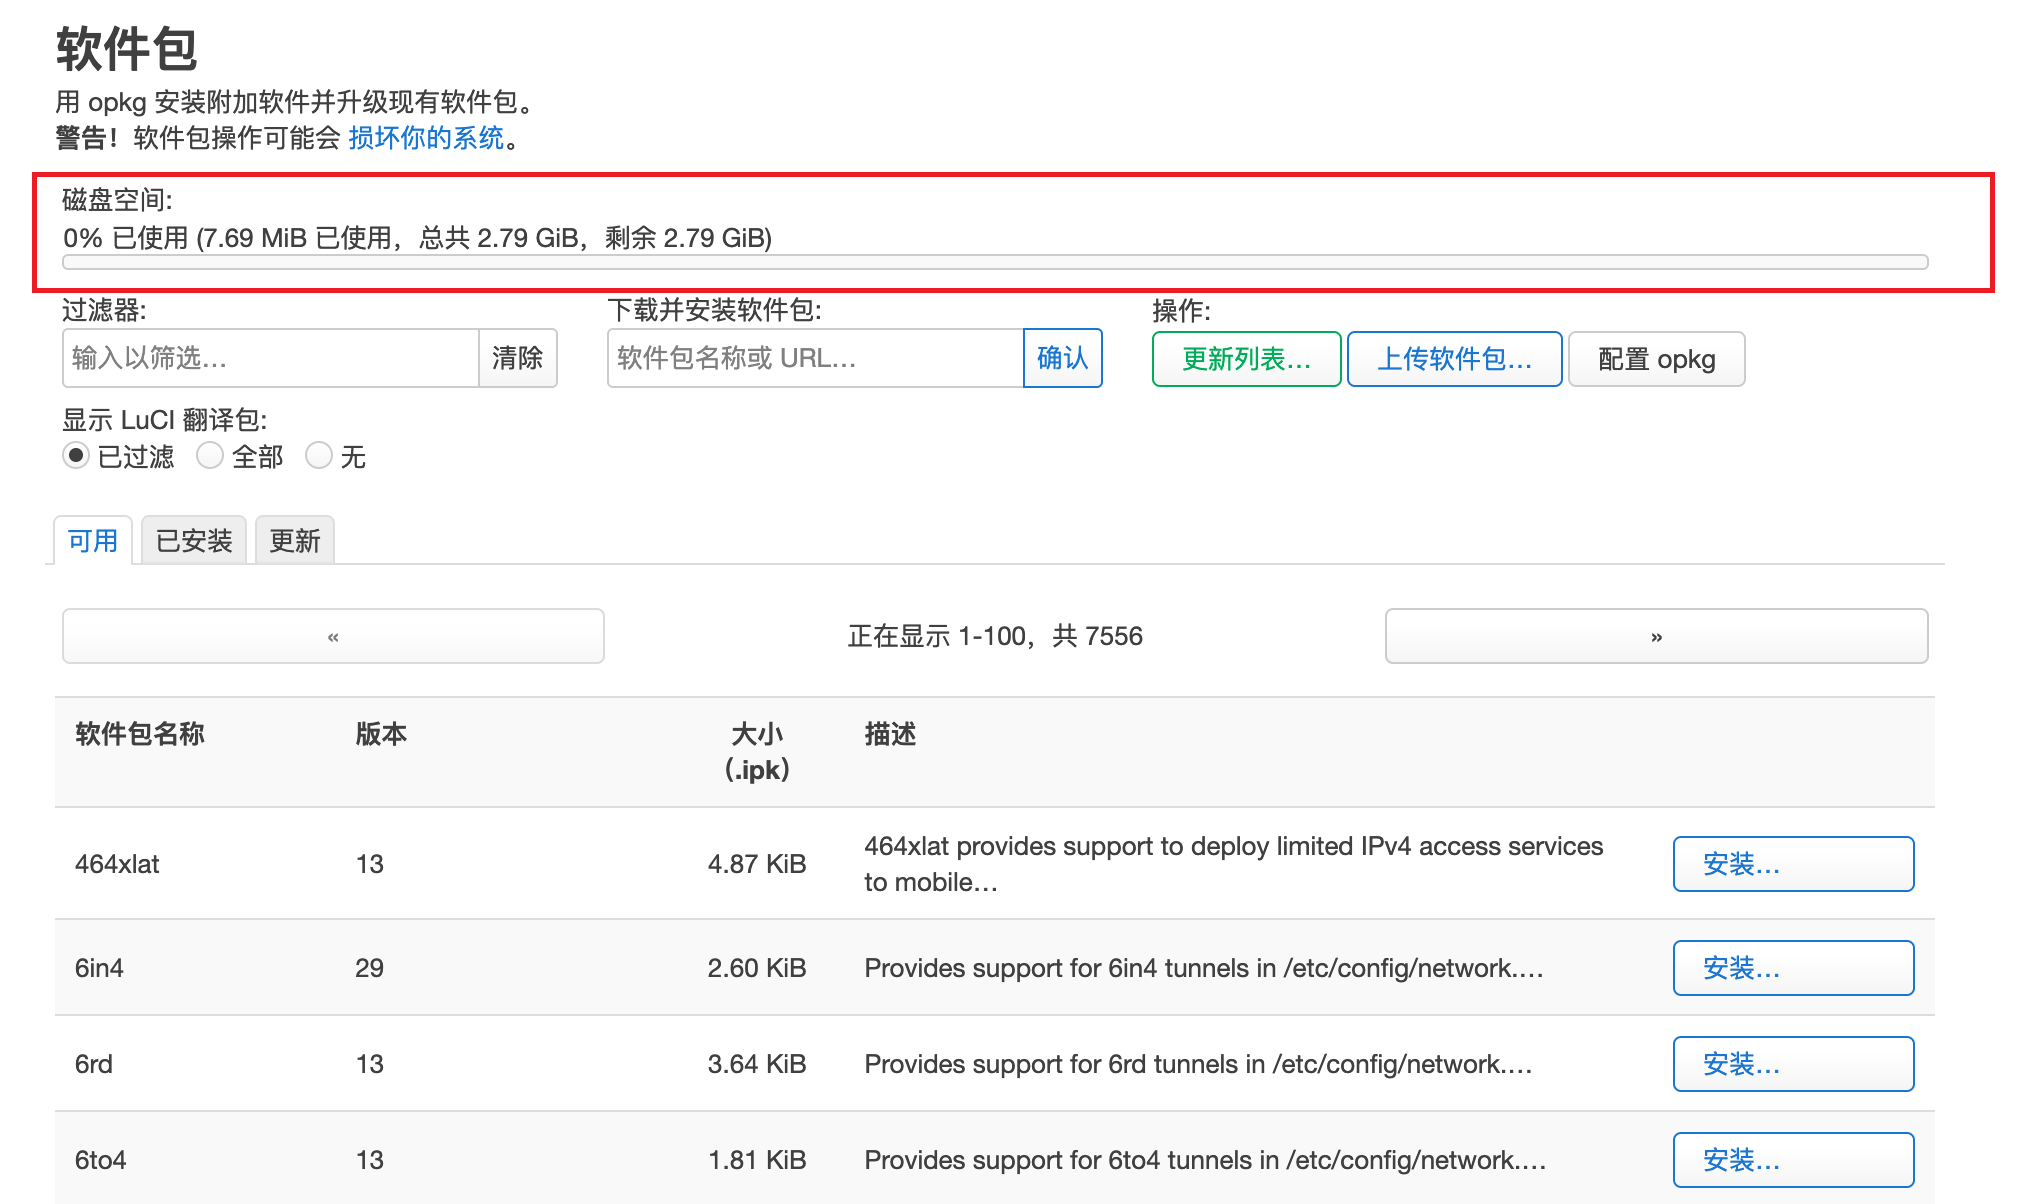Install the 6rd package
Screen dimensions: 2028x1204
pos(1793,1064)
